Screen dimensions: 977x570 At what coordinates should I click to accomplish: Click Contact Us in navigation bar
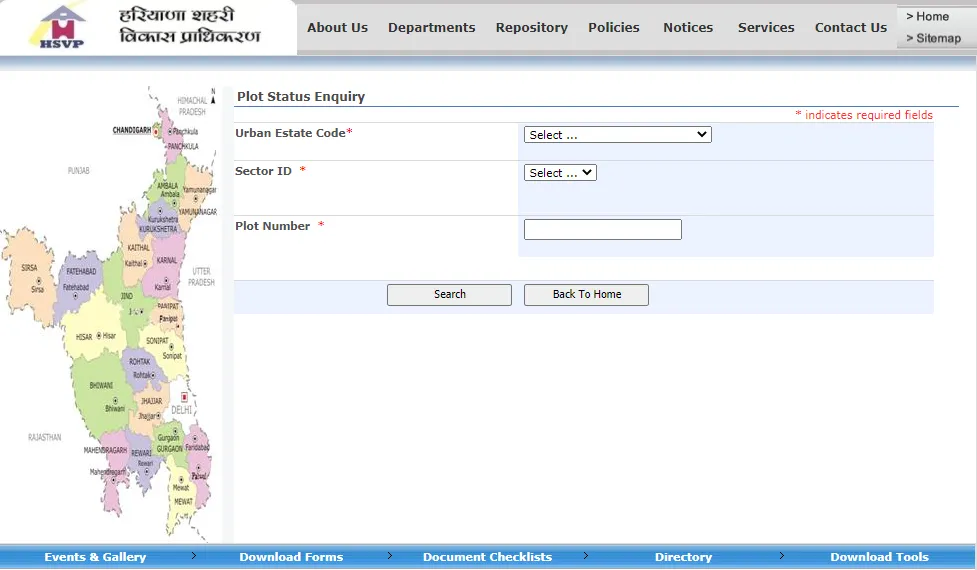click(x=850, y=28)
